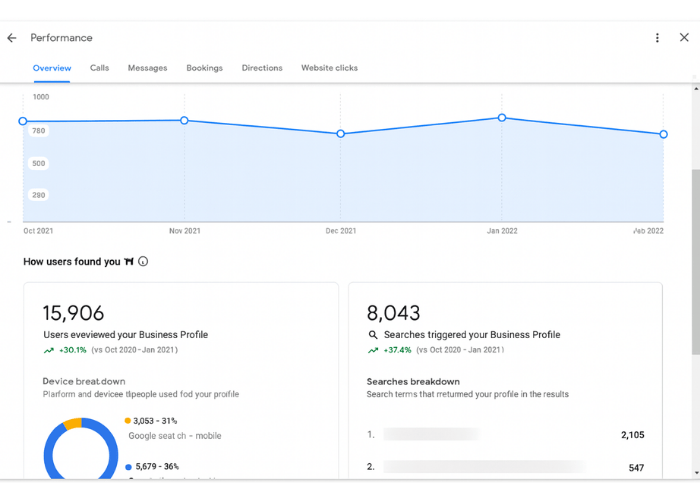Click the flag icon after How users found you
The image size is (700, 500).
click(128, 262)
